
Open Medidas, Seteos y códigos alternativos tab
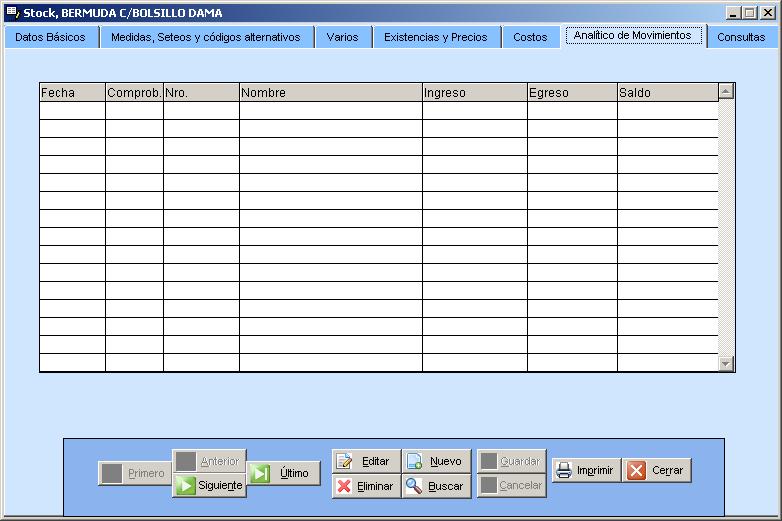(207, 37)
